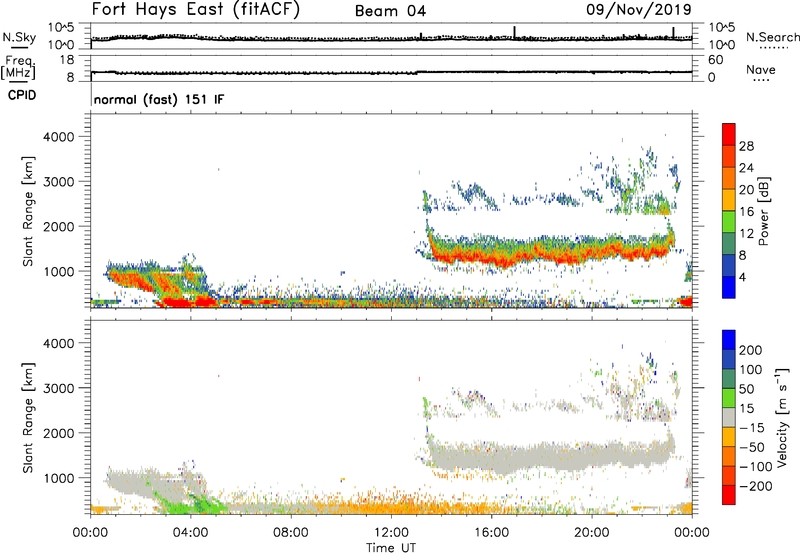This screenshot has width=800, height=554.
Task: Select the "N.Sky" legend label
Action: coord(19,37)
